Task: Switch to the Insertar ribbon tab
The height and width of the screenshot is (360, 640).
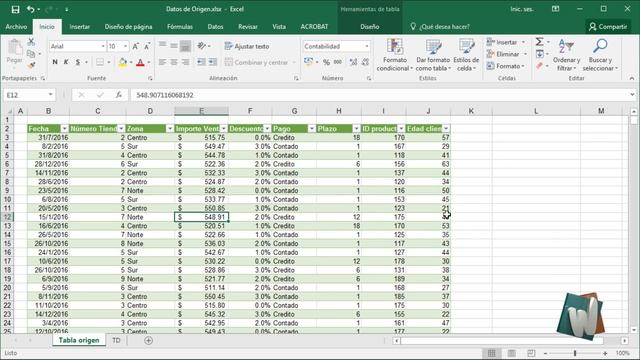Action: tap(80, 27)
